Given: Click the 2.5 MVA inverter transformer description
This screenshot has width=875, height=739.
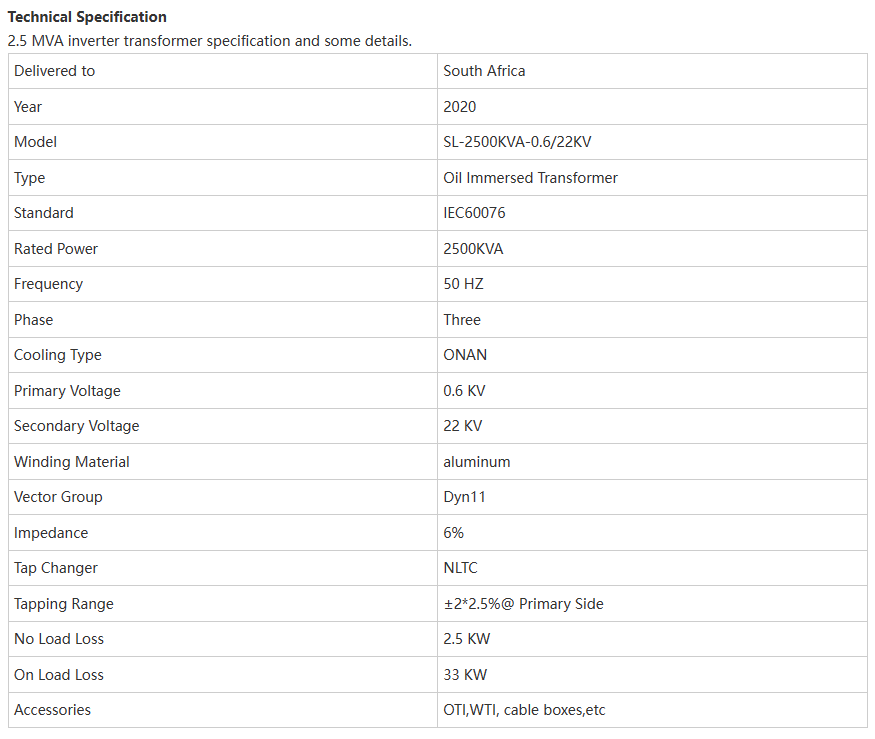Looking at the screenshot, I should 210,41.
